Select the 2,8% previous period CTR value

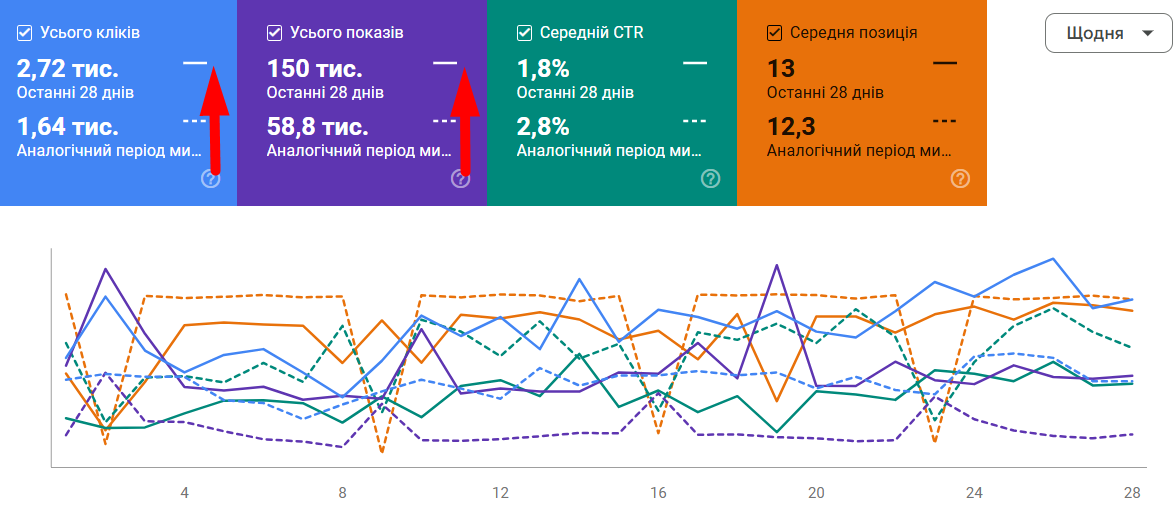(543, 127)
